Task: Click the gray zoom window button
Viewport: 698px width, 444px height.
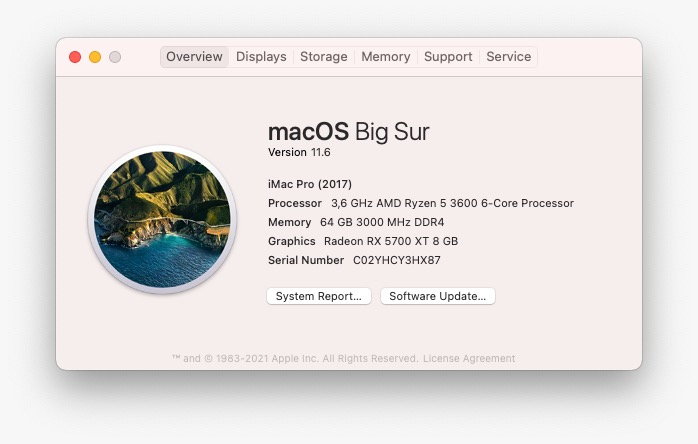Action: click(x=115, y=57)
